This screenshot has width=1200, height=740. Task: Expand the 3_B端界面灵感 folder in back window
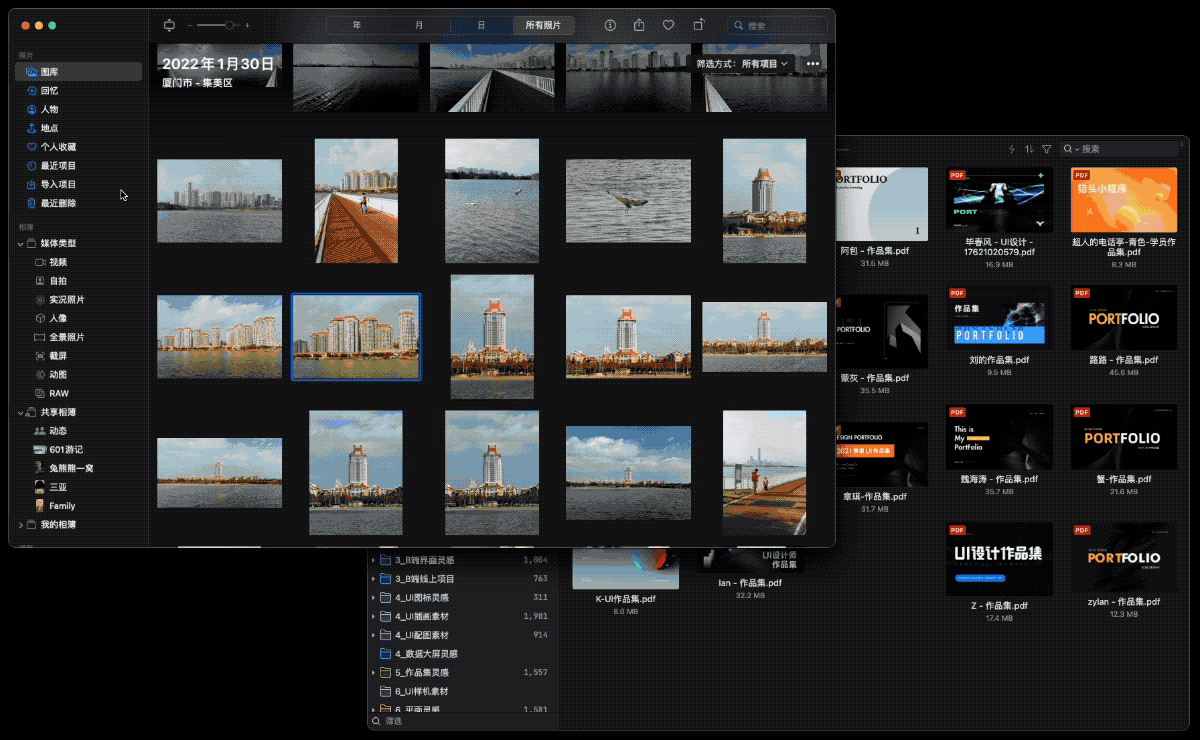[374, 560]
